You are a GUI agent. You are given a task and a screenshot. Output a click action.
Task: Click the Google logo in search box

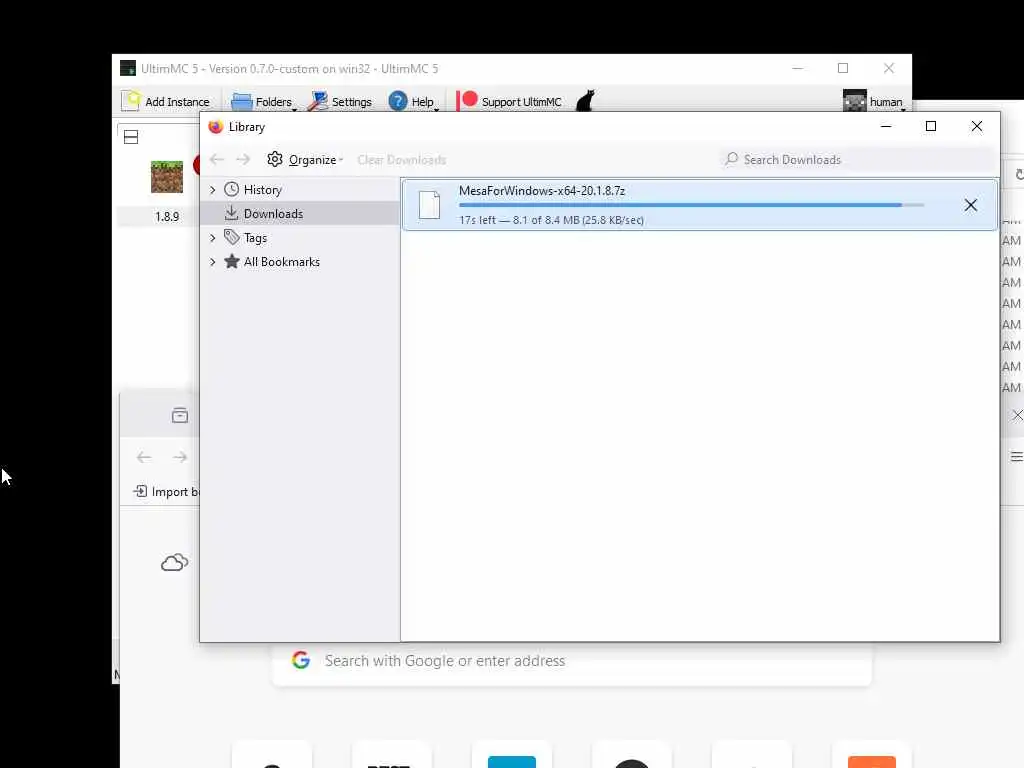(x=300, y=660)
